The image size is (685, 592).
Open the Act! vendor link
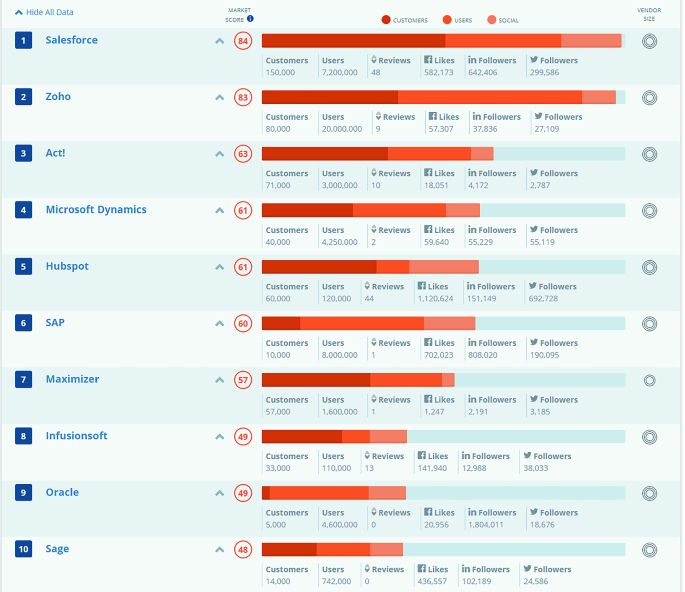point(55,153)
